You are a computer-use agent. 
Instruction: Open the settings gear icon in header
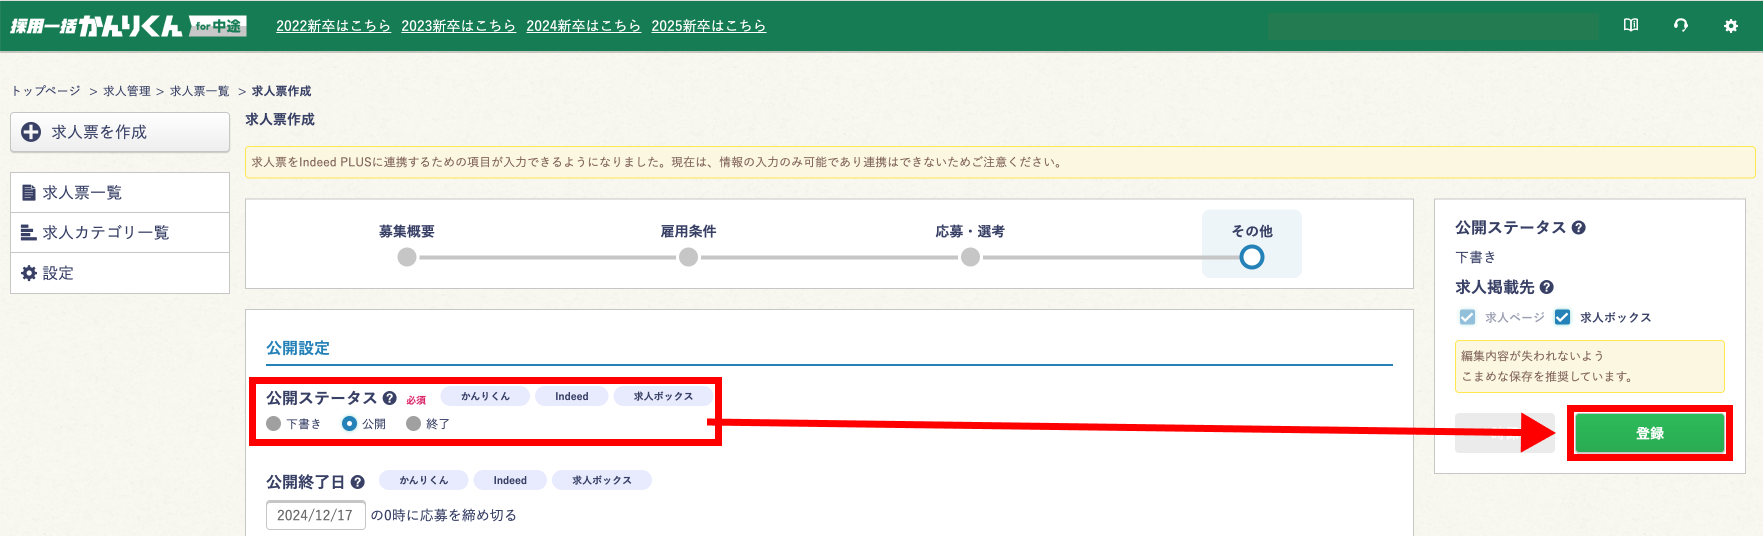pos(1731,26)
